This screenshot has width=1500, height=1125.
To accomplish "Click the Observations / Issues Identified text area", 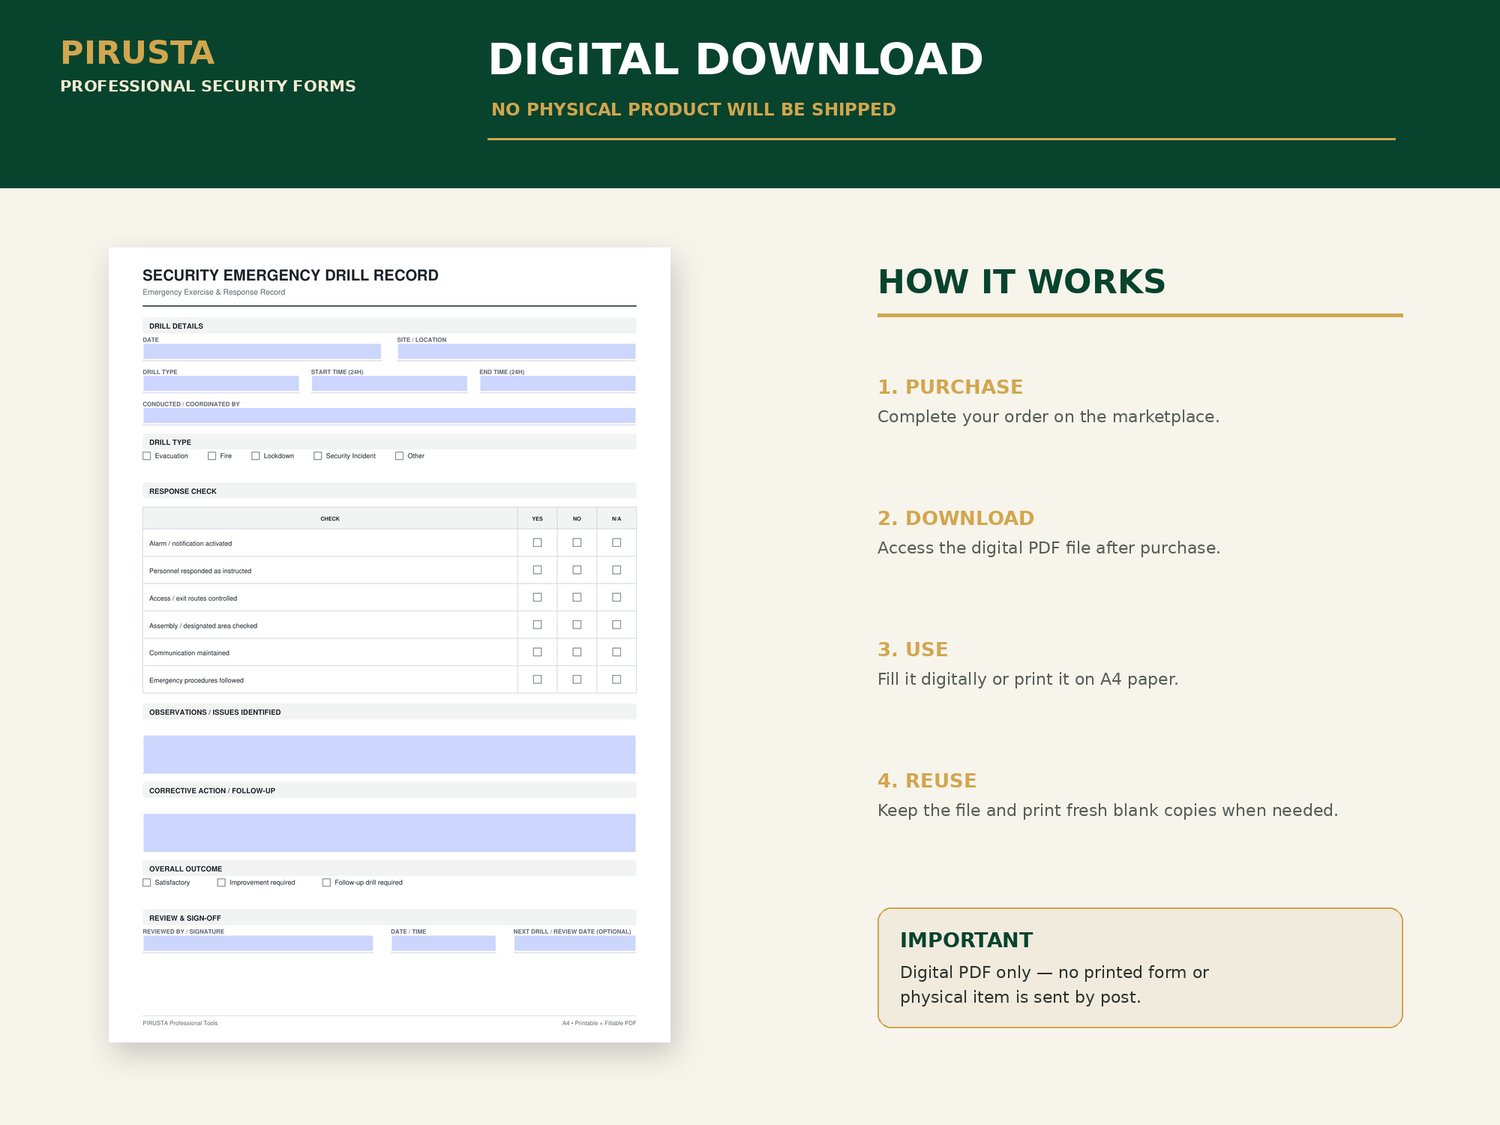I will (389, 755).
